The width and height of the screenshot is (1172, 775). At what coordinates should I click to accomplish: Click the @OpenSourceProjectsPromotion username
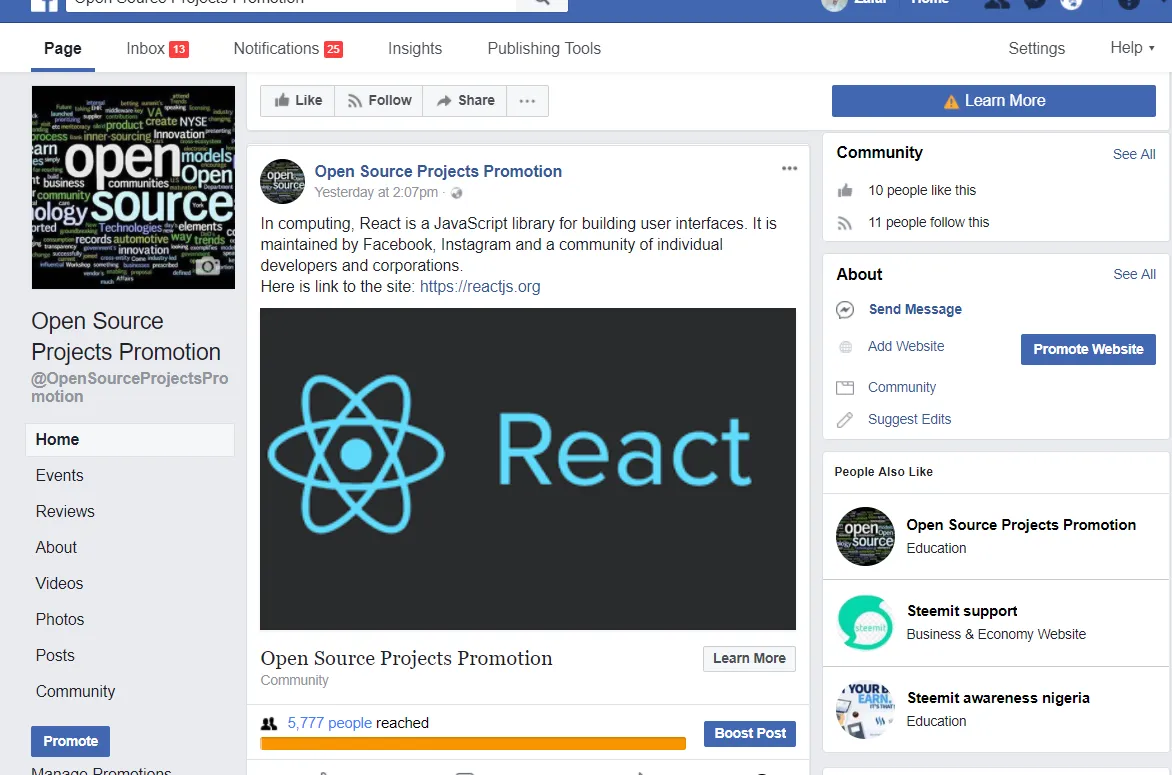tap(129, 387)
